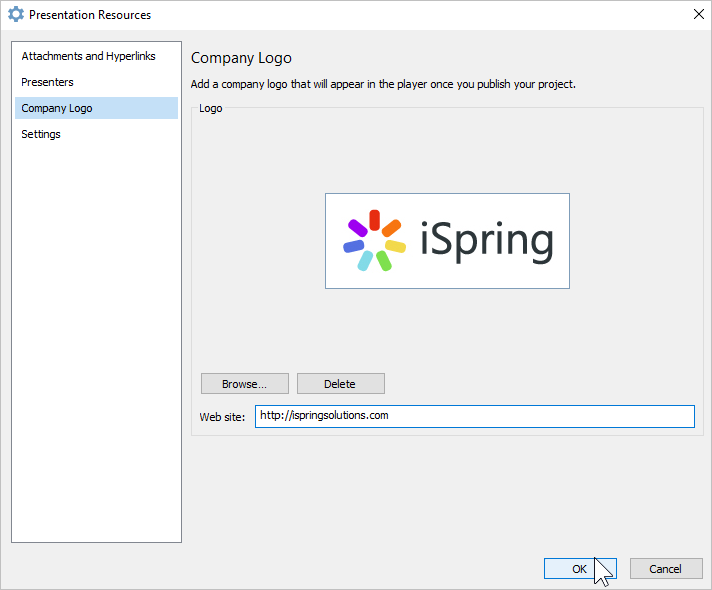This screenshot has width=712, height=590.
Task: Click the 'Logo' group box label
Action: (x=211, y=108)
